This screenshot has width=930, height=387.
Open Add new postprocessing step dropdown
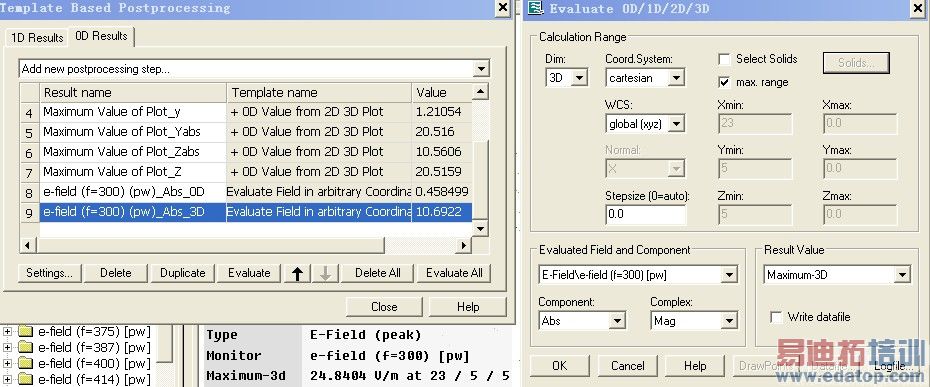click(x=482, y=69)
